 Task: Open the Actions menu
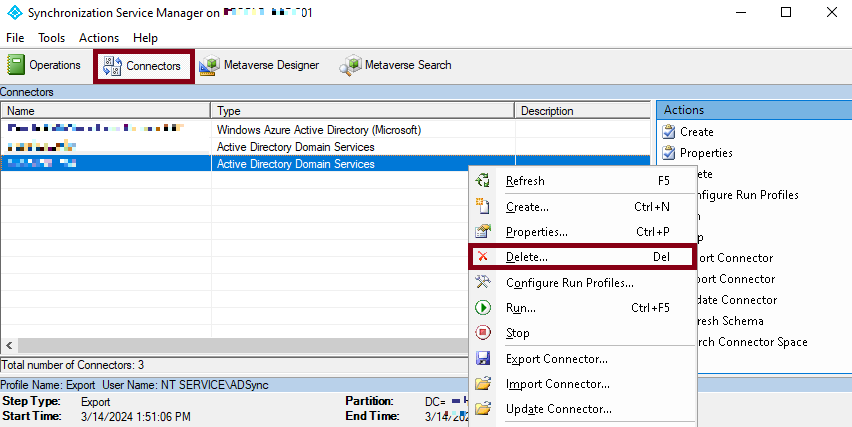point(99,38)
